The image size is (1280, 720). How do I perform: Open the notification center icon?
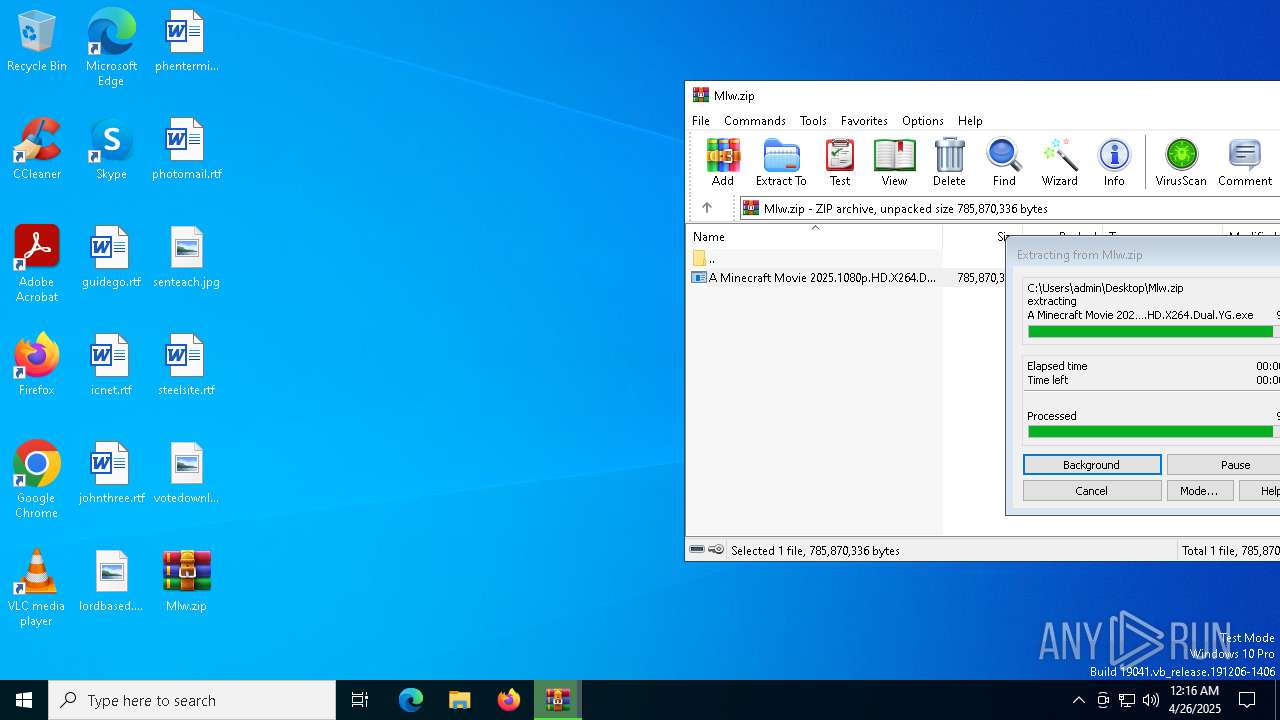click(1247, 700)
